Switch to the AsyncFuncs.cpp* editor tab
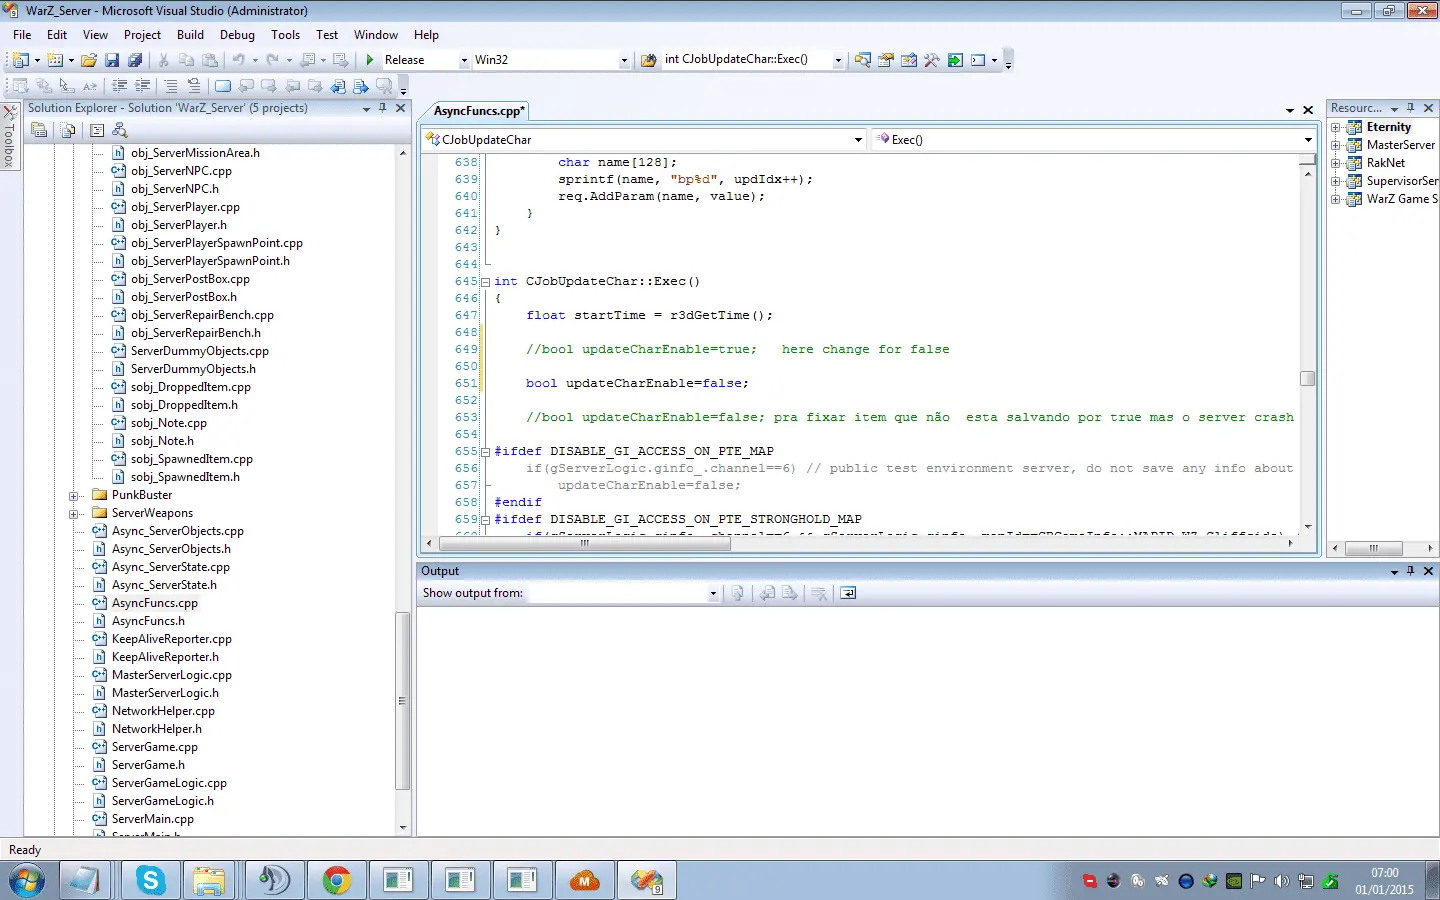The image size is (1440, 900). tap(479, 111)
